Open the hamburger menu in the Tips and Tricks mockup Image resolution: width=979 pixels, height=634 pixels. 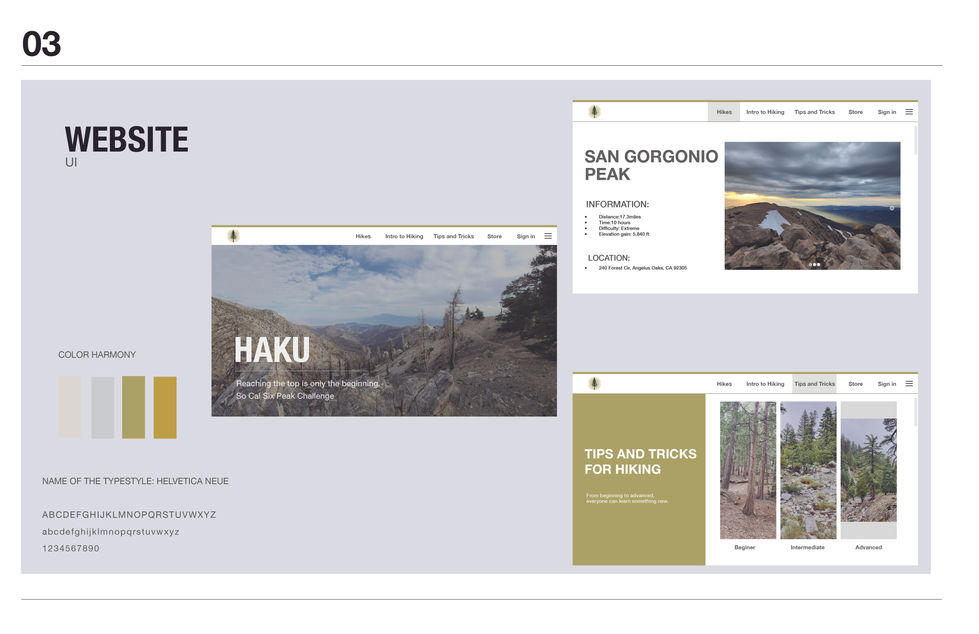click(909, 384)
